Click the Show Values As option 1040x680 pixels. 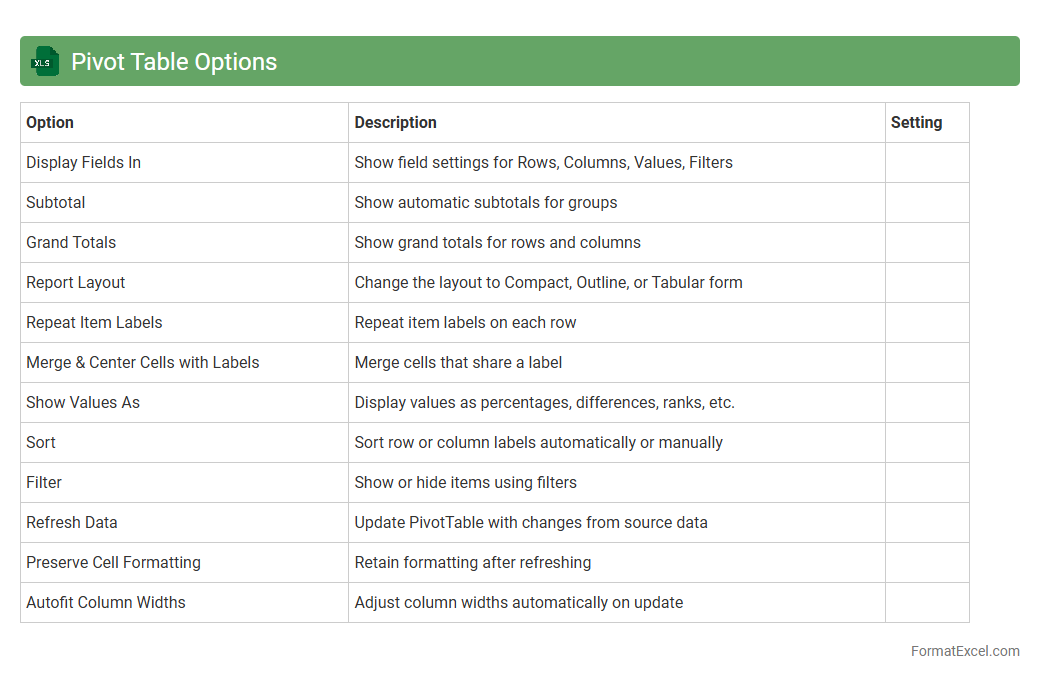(x=83, y=402)
